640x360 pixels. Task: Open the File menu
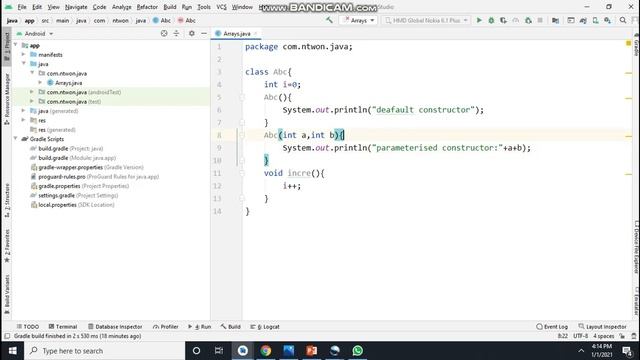click(x=22, y=7)
